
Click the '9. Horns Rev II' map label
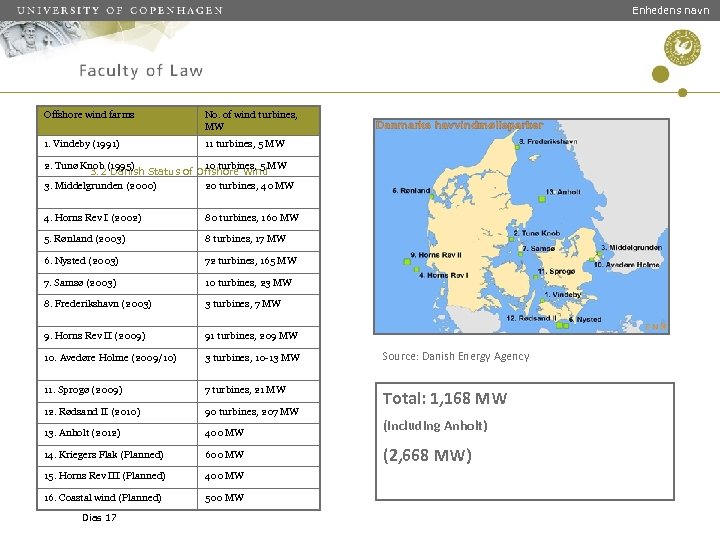tap(436, 255)
